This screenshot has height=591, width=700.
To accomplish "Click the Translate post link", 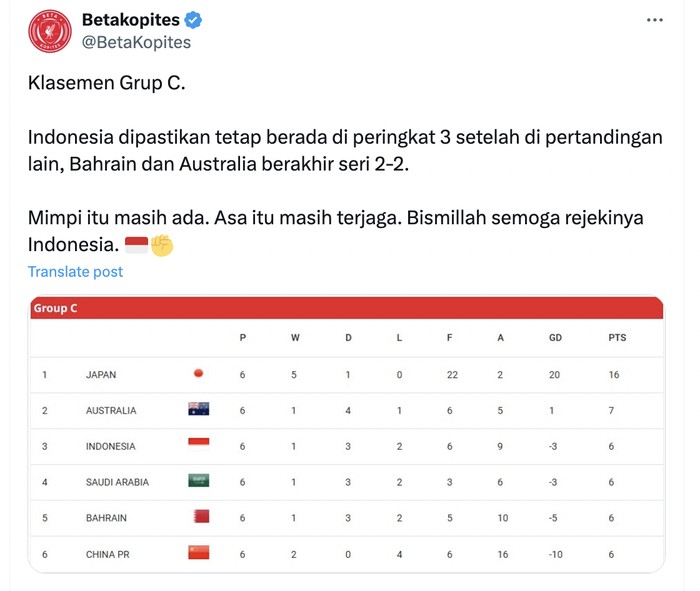I will (75, 272).
